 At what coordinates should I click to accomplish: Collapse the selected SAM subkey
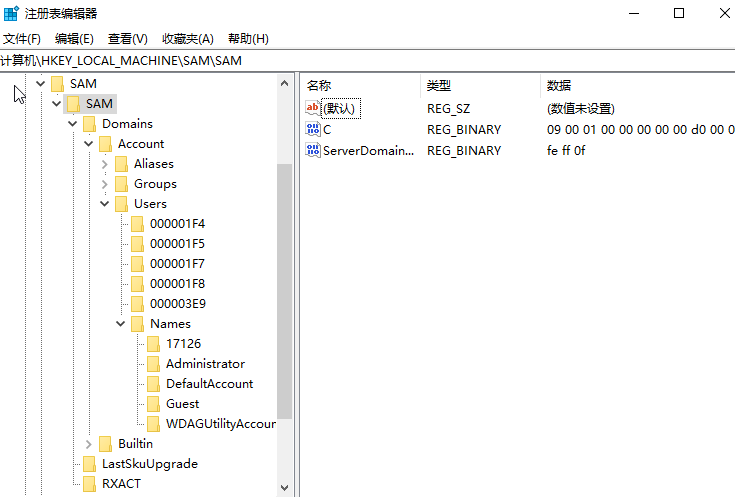point(57,104)
